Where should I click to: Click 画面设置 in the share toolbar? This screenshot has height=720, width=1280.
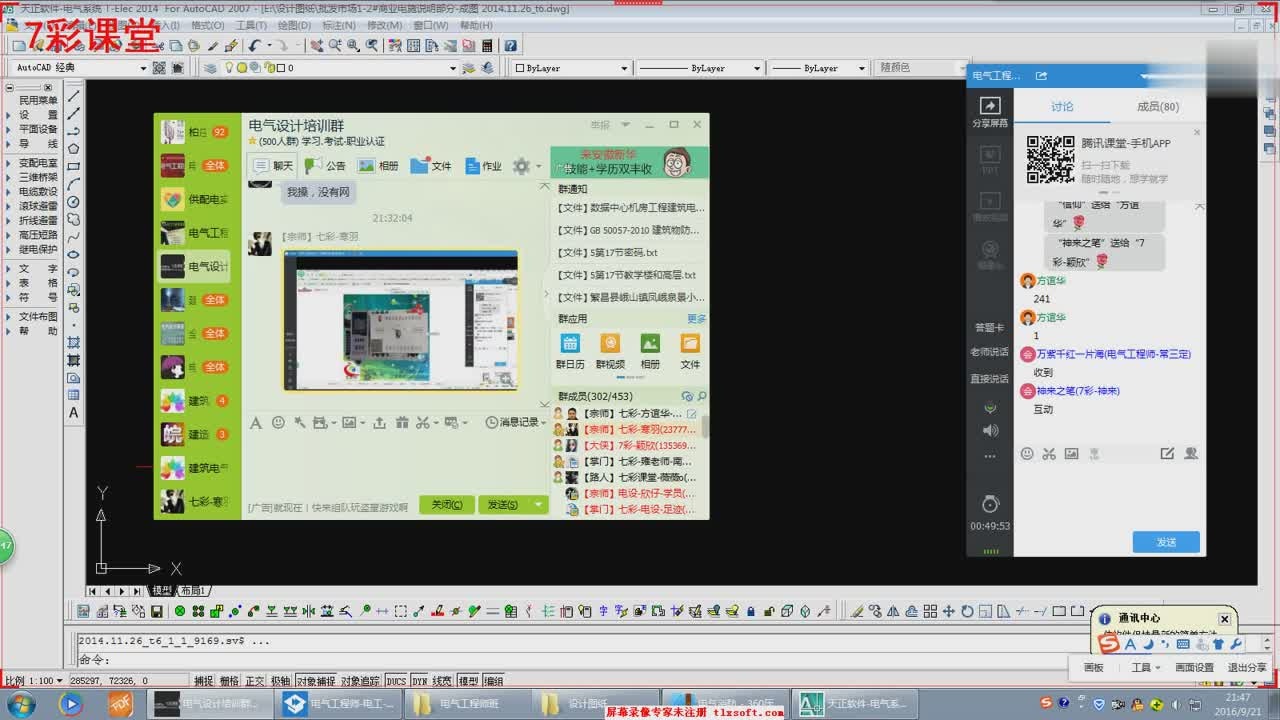point(1194,667)
